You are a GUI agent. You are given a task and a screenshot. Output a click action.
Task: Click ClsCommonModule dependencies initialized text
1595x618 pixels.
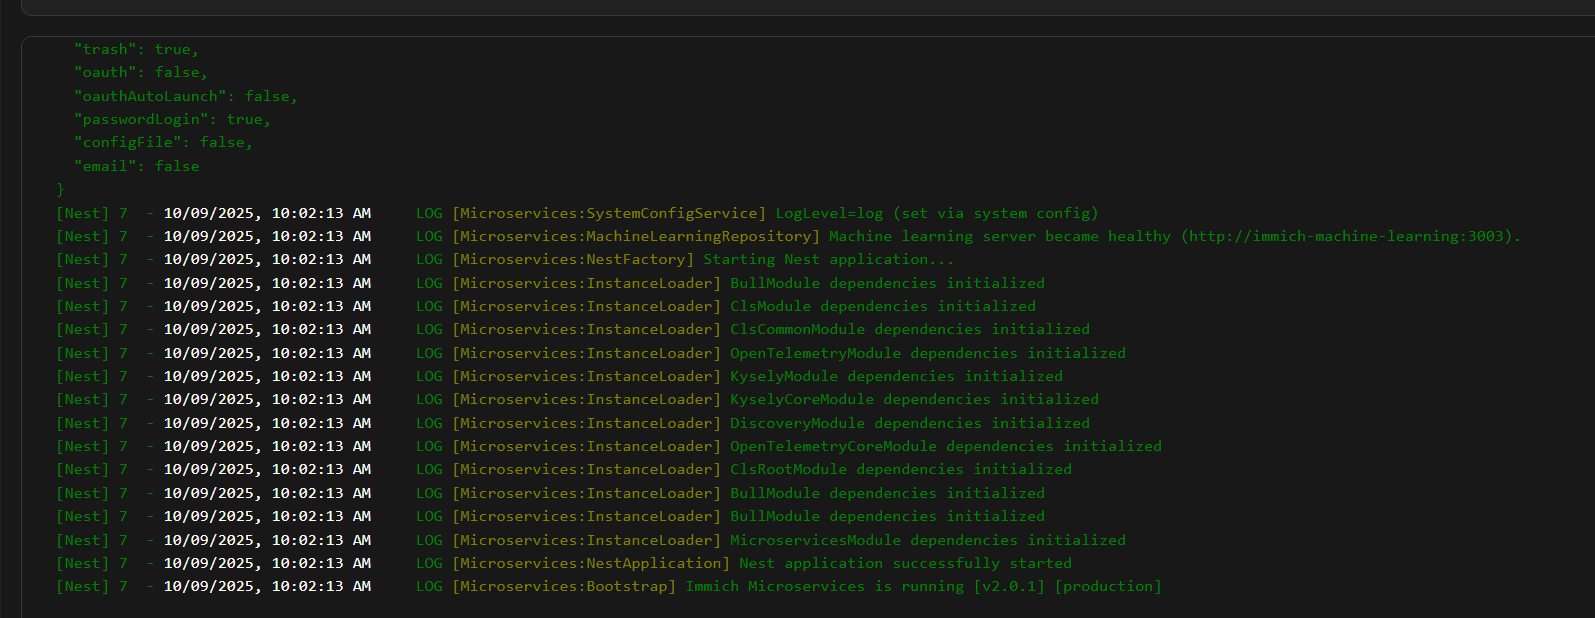(x=910, y=329)
